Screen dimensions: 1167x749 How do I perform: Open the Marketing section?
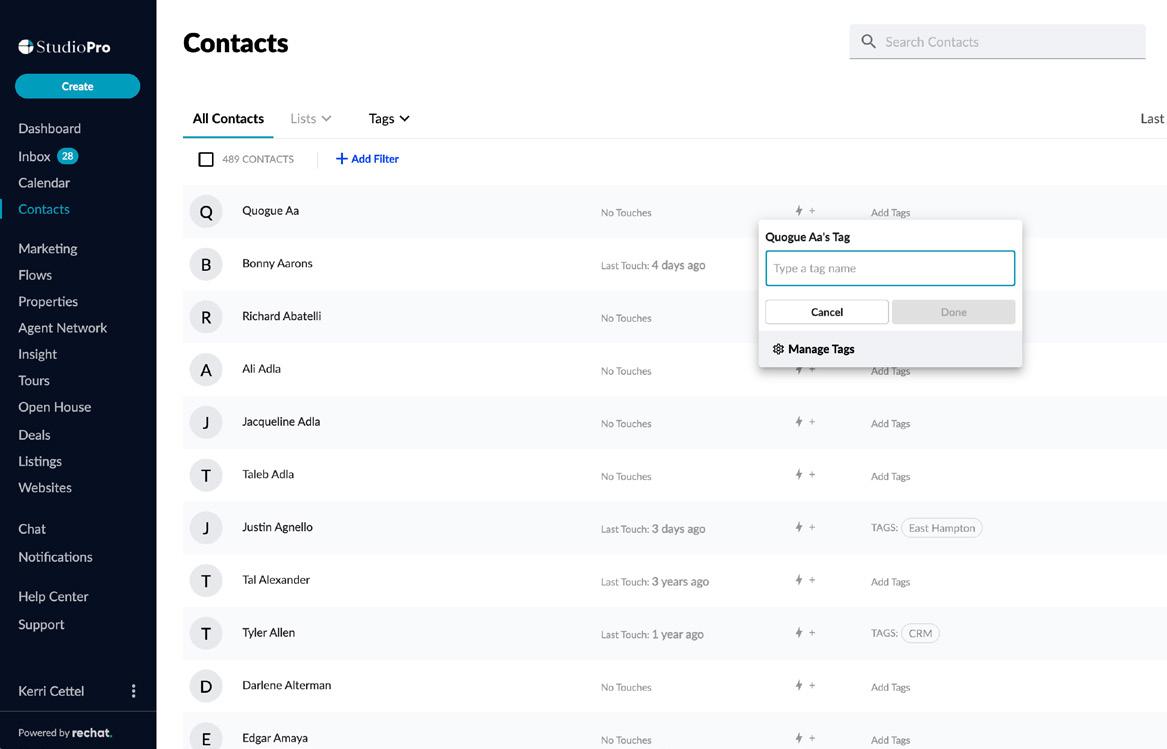48,249
